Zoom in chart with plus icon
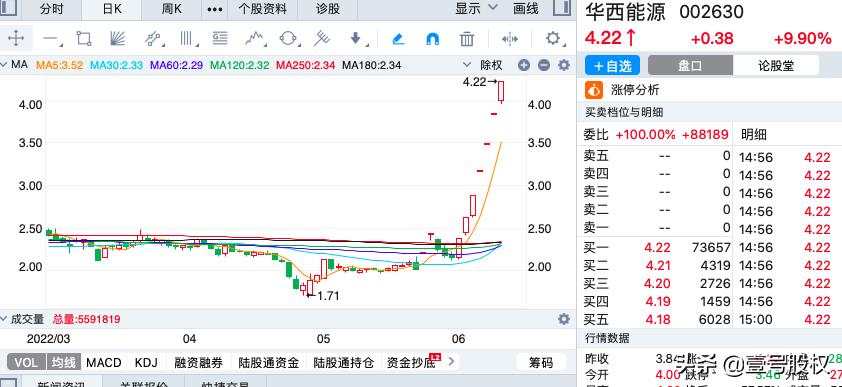Image resolution: width=842 pixels, height=387 pixels. point(524,65)
